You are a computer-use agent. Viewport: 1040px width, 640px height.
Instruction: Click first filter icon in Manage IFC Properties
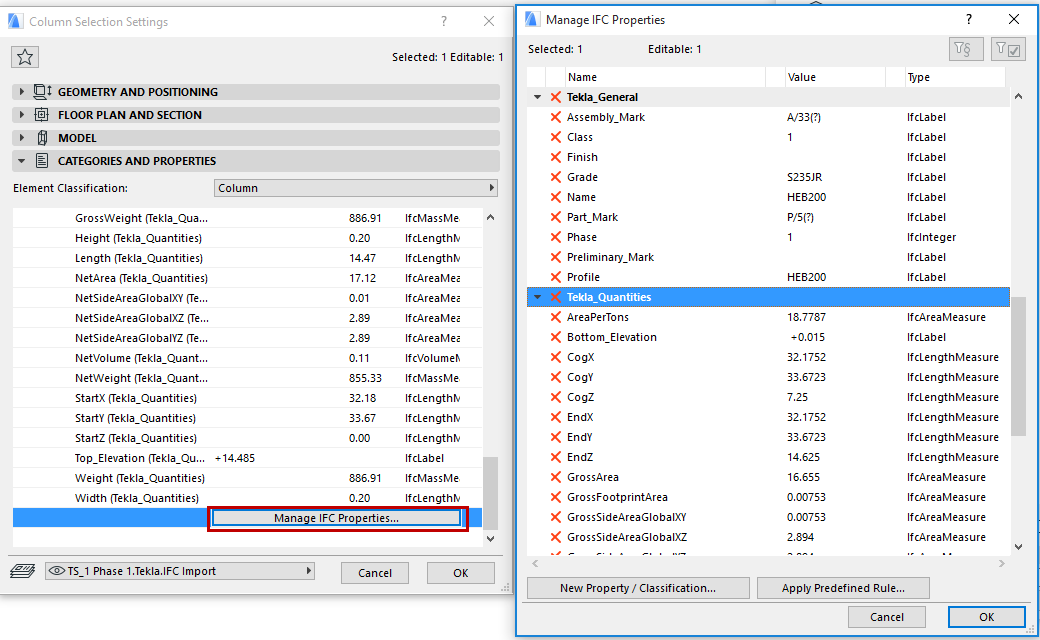(x=965, y=49)
